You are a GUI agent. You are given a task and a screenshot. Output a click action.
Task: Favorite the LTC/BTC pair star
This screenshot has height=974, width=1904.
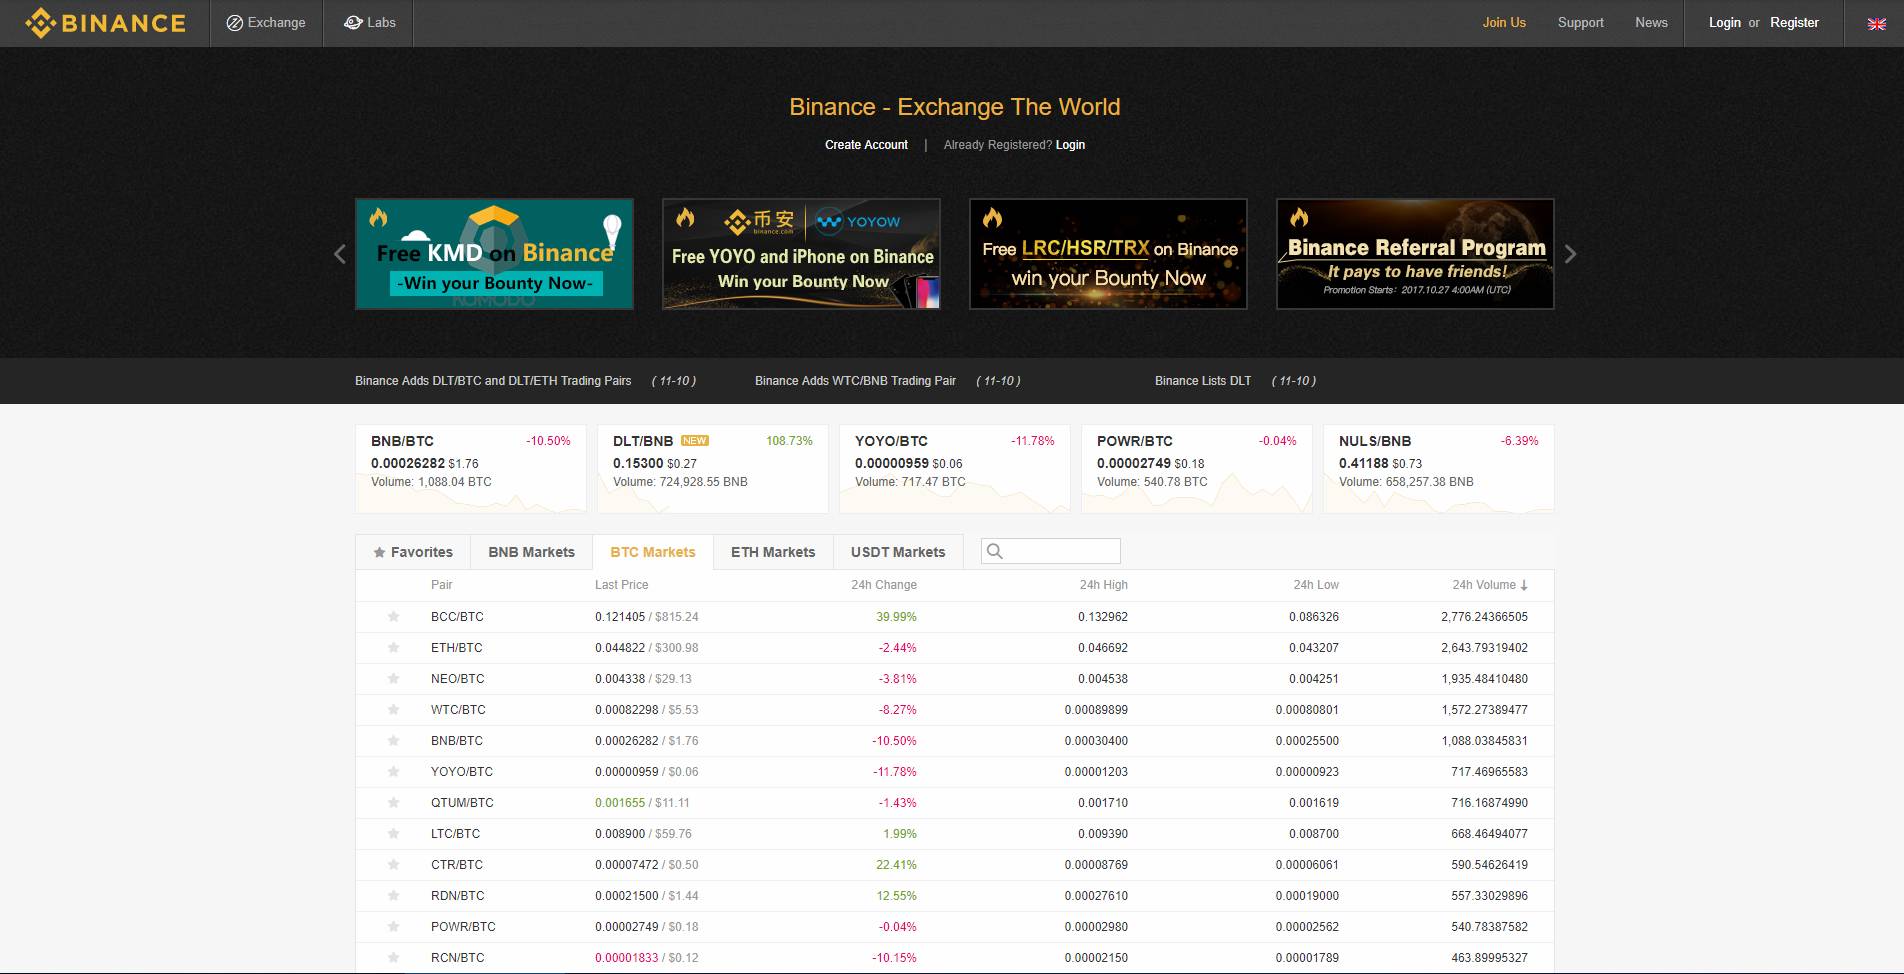click(394, 834)
